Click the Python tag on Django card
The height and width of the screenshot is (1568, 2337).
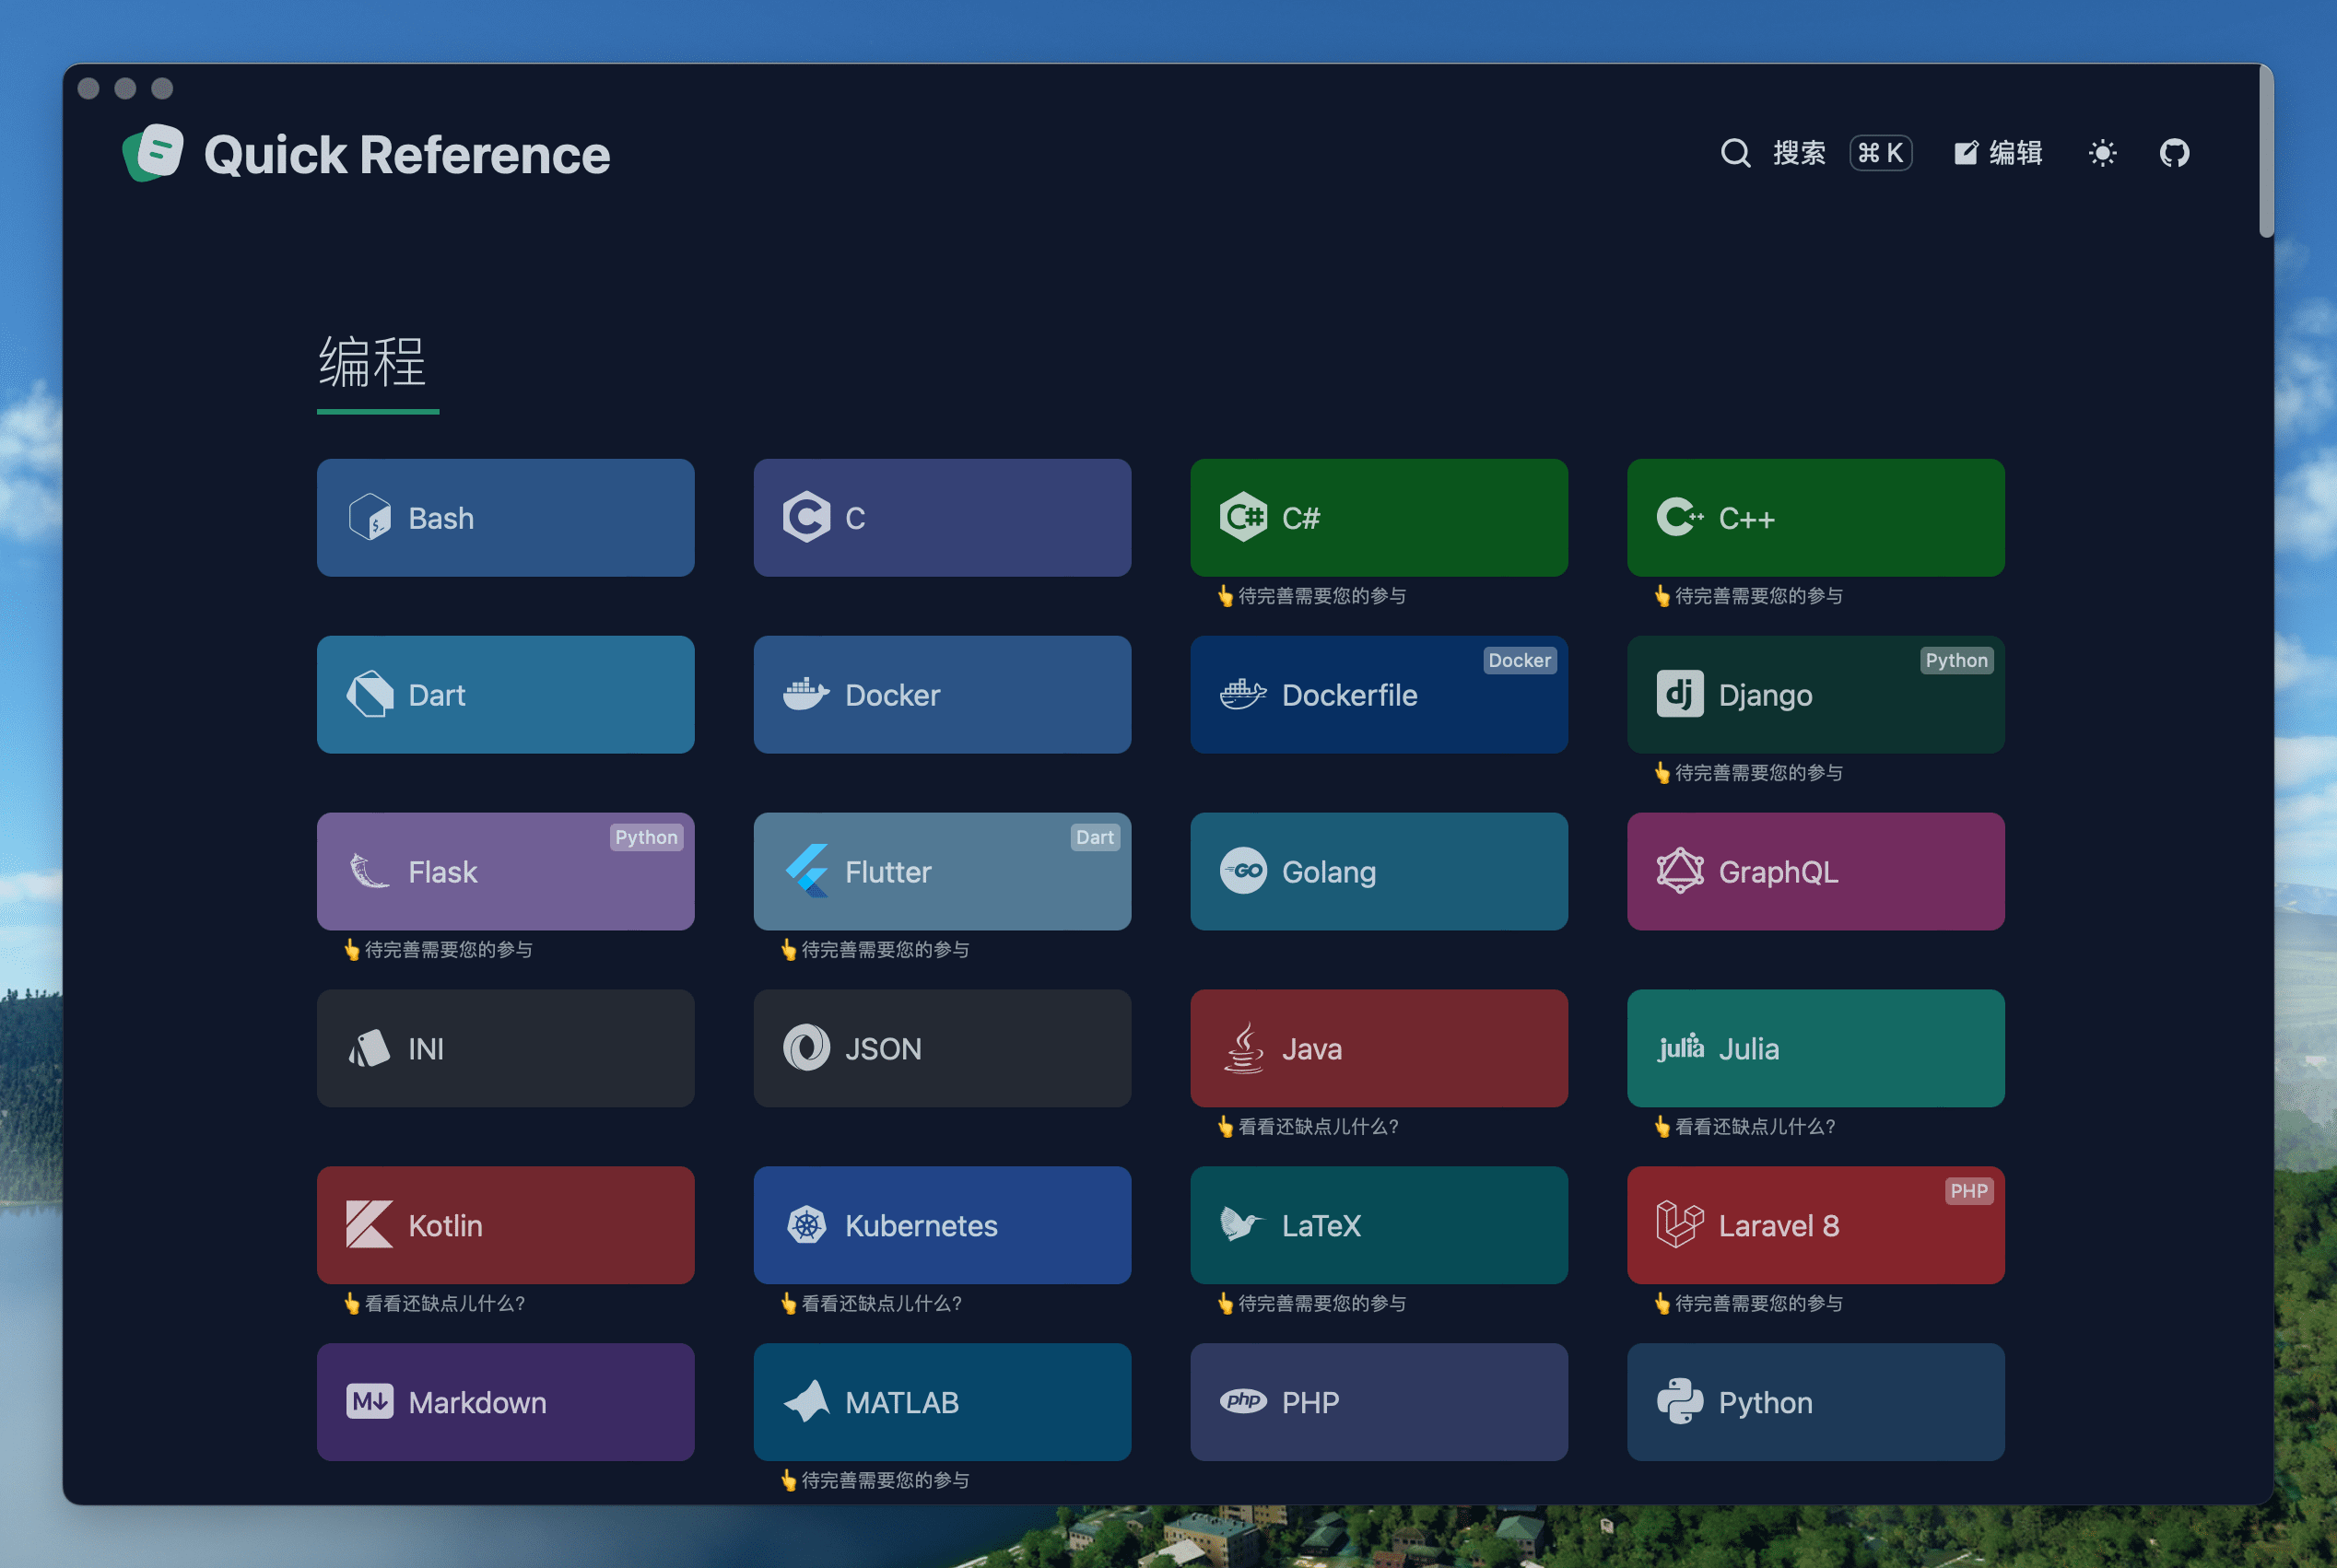tap(1956, 660)
